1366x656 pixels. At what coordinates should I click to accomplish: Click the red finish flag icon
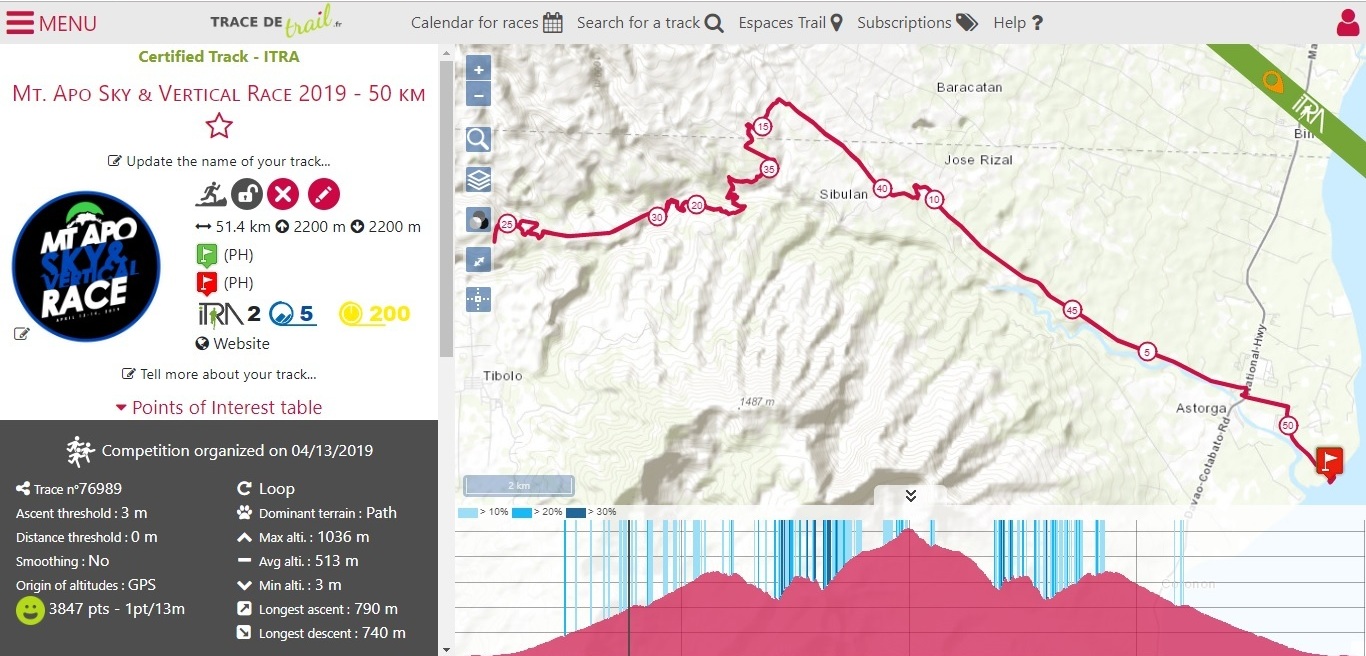206,282
